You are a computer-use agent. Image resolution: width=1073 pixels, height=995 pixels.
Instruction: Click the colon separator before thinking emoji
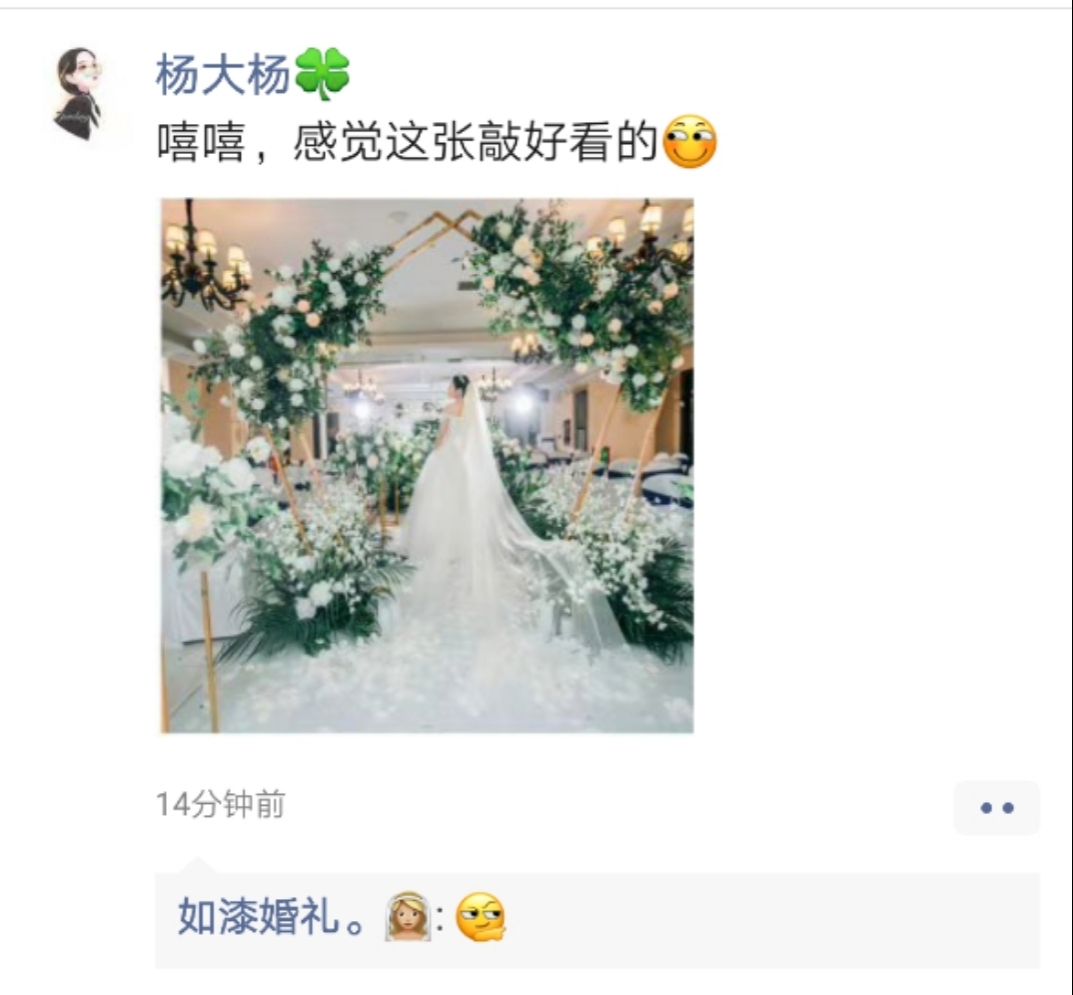click(441, 918)
